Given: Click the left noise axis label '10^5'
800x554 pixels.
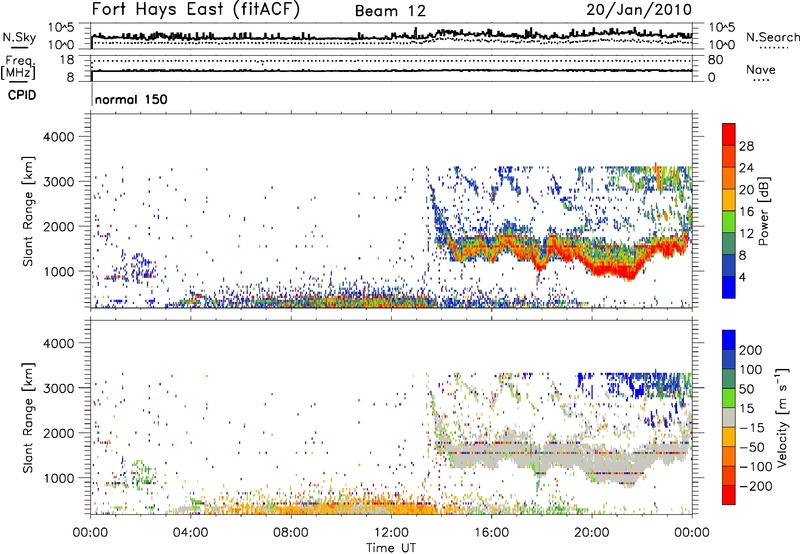Looking at the screenshot, I should click(61, 28).
